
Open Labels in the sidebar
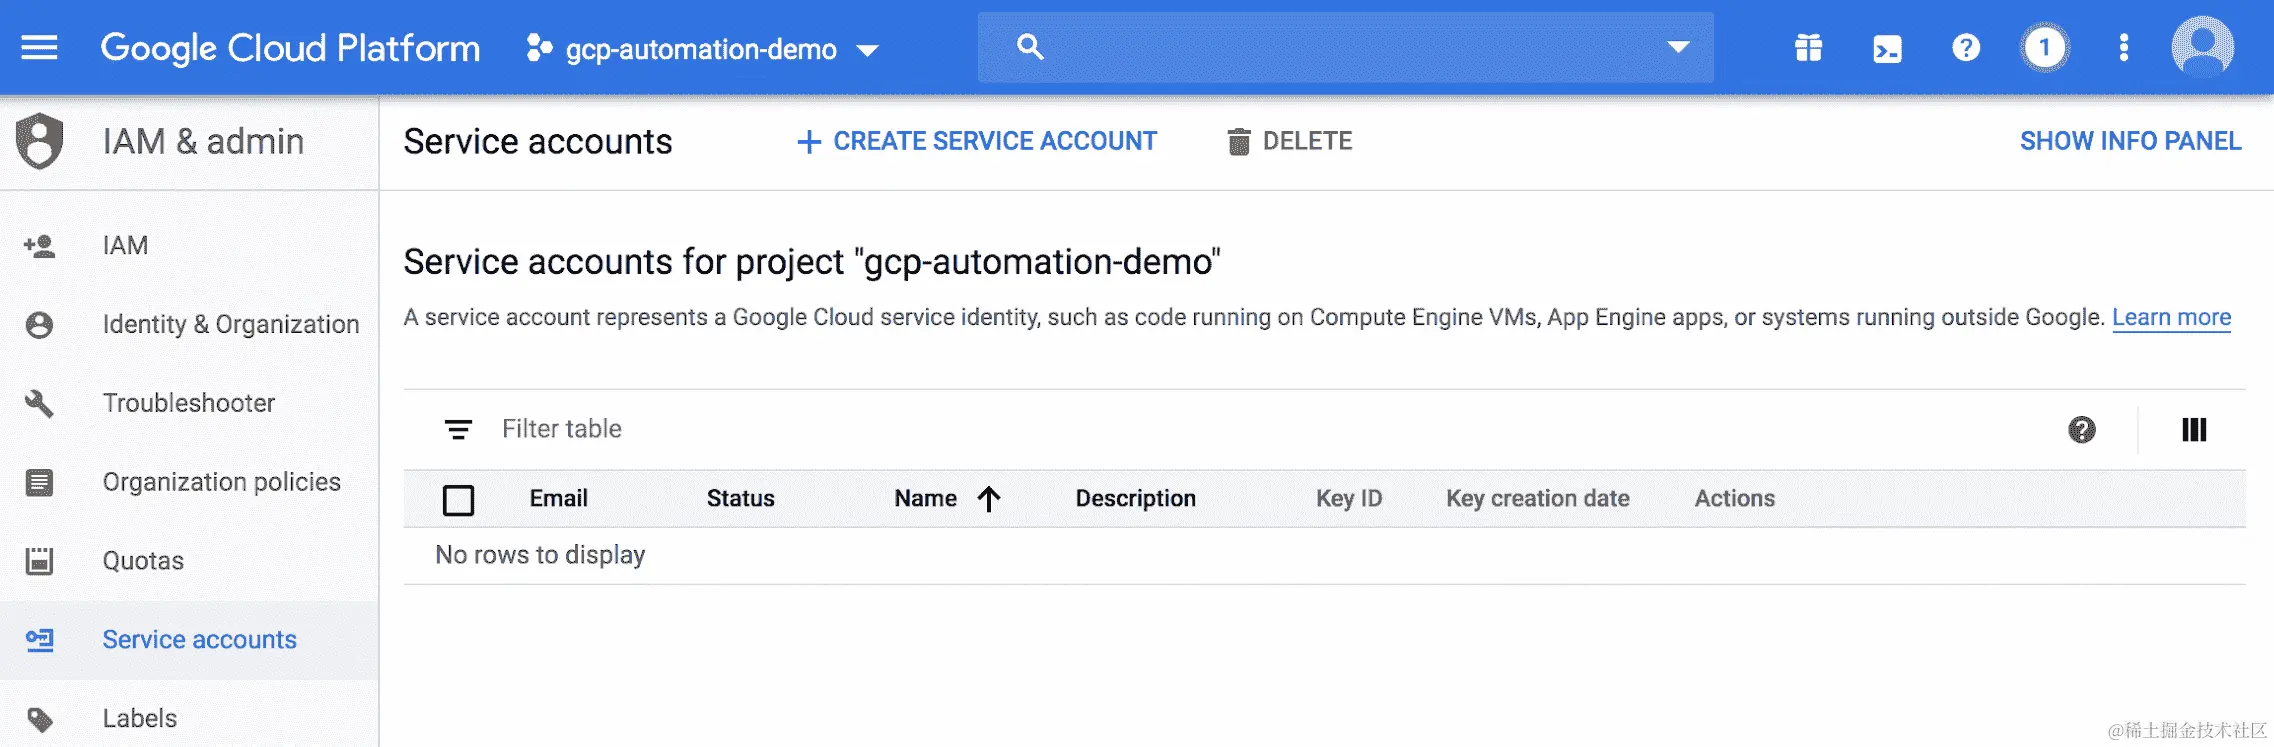(x=190, y=718)
